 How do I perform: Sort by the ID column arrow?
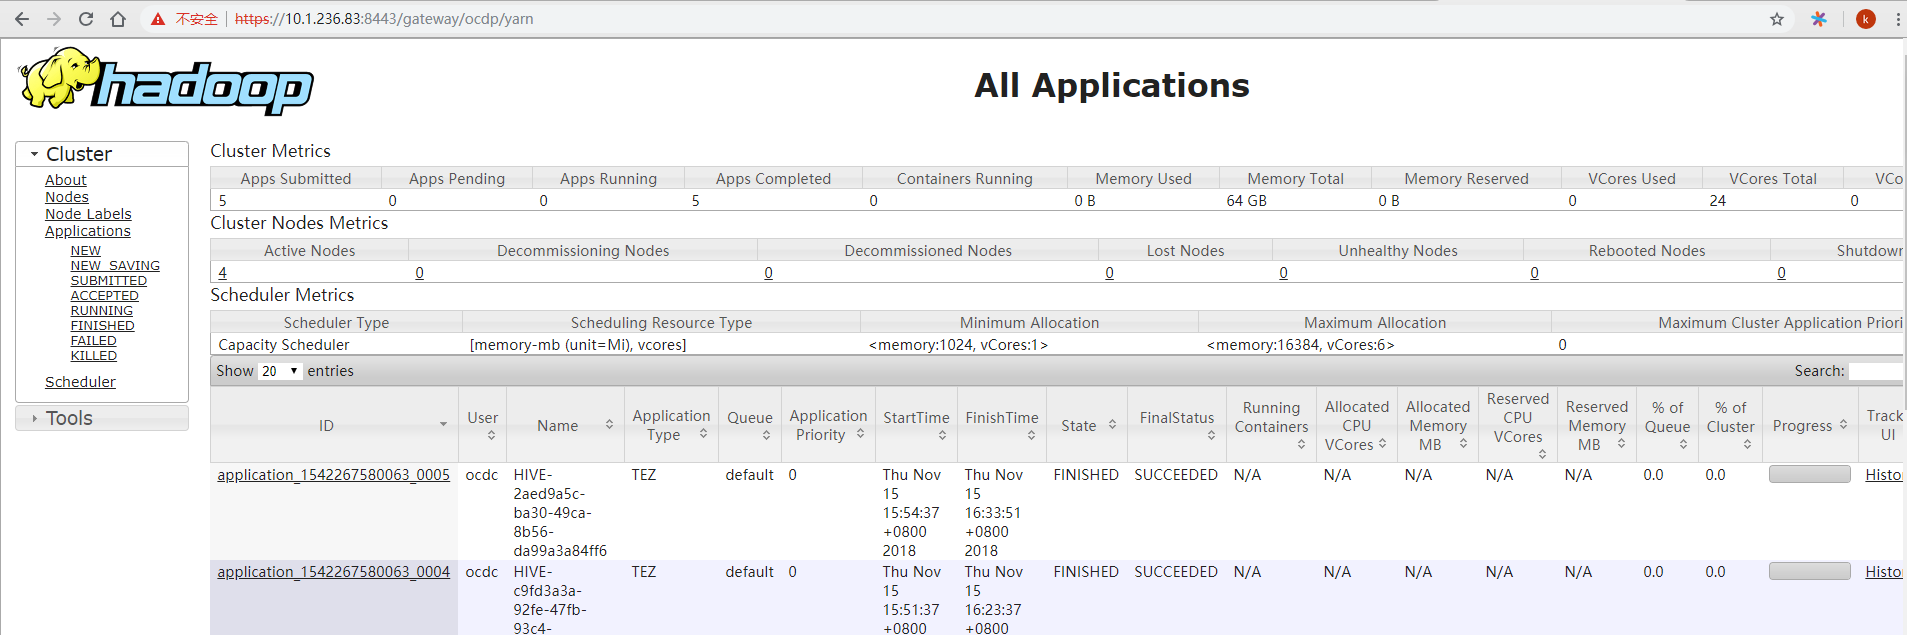pyautogui.click(x=443, y=425)
